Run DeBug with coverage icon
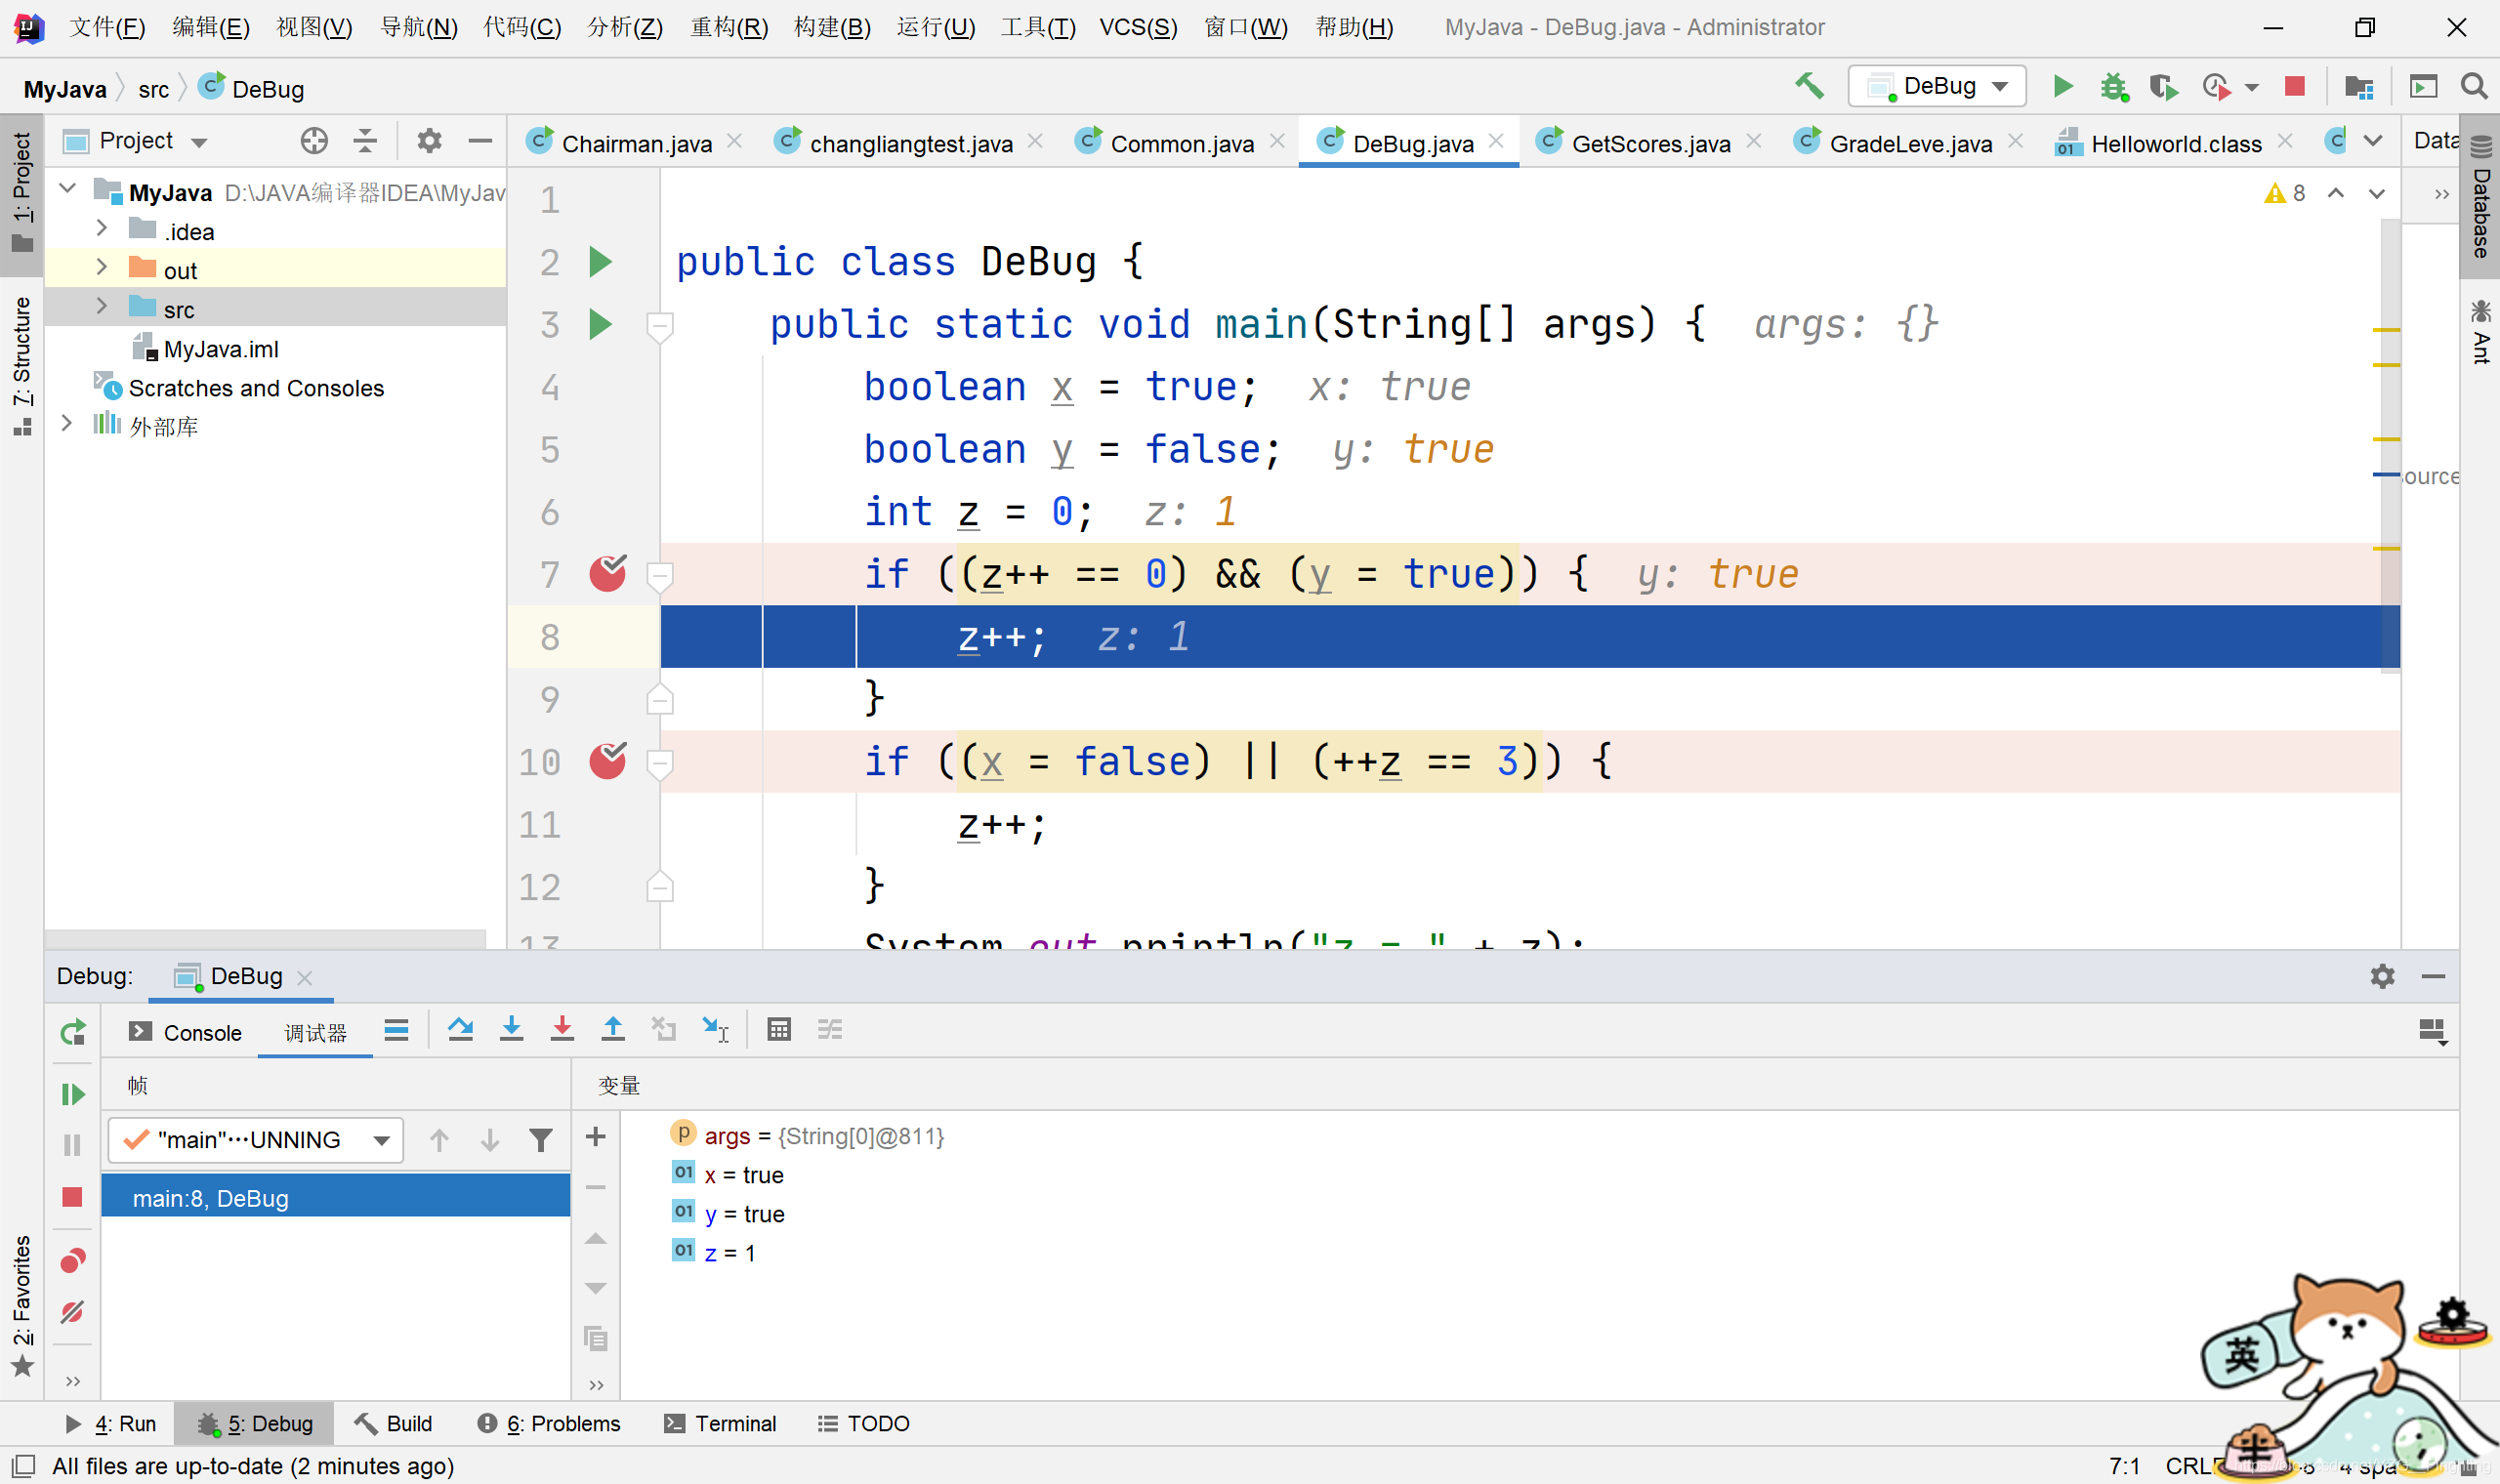 point(2164,87)
